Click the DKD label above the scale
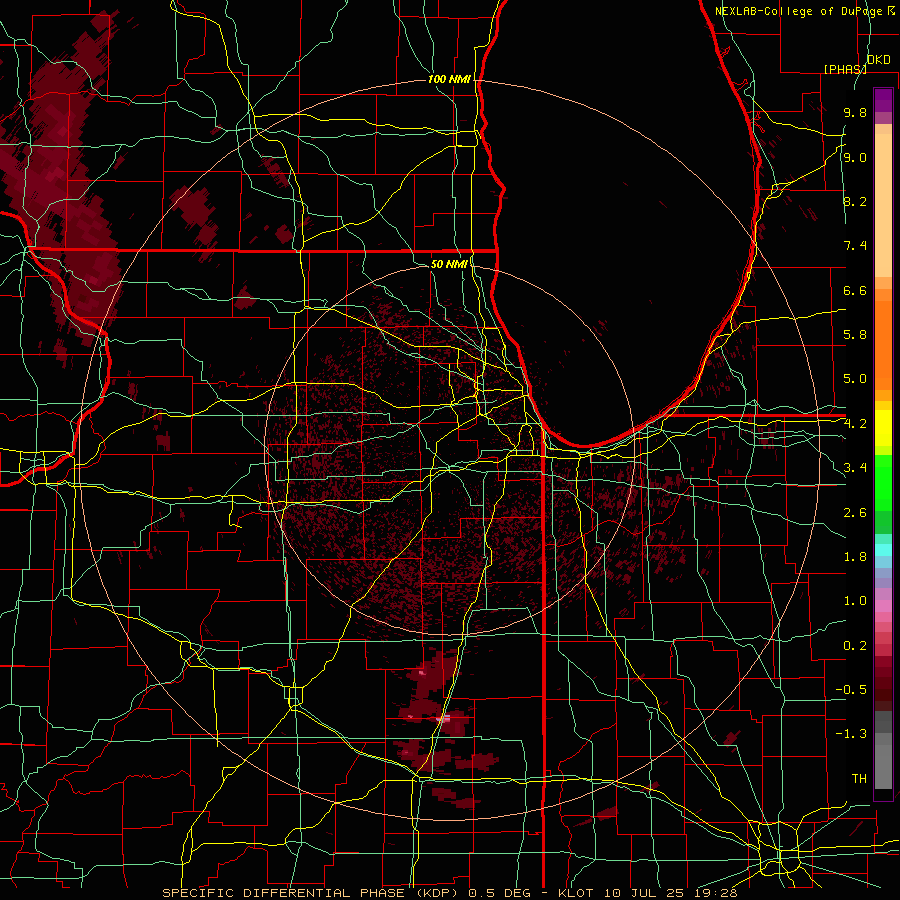900x900 pixels. click(x=878, y=60)
